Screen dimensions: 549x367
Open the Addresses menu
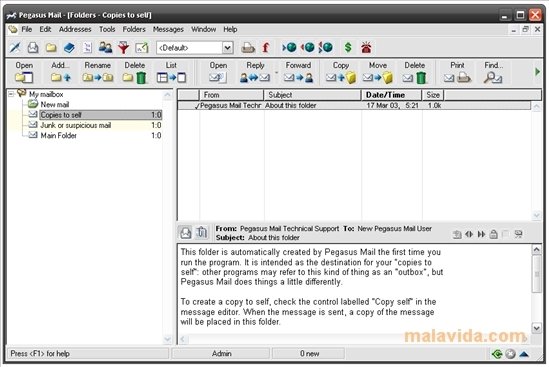click(x=75, y=29)
